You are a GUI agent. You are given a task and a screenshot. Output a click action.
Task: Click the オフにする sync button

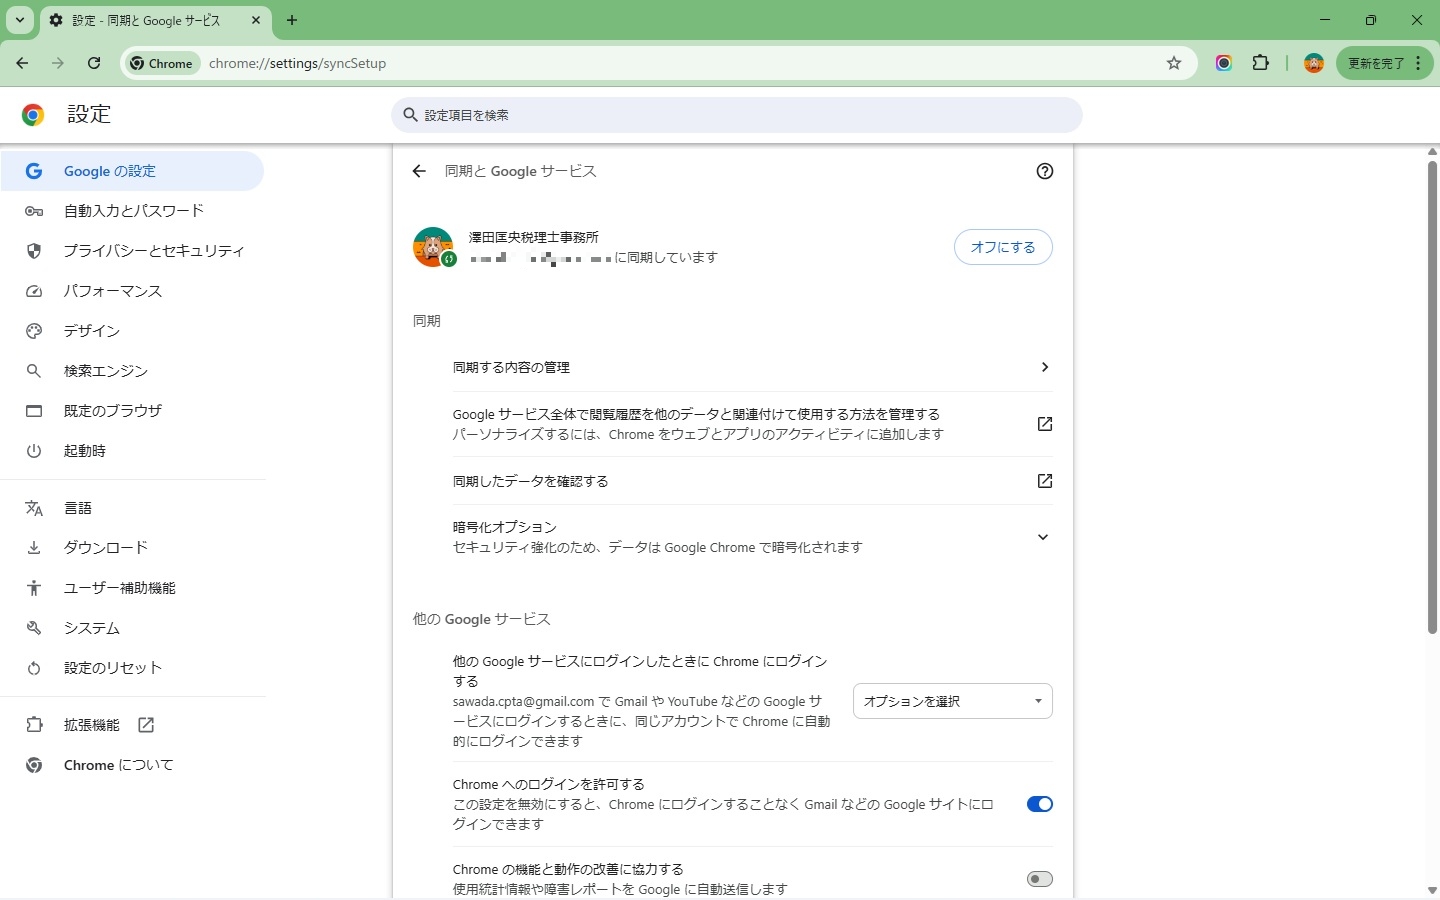click(x=1003, y=247)
